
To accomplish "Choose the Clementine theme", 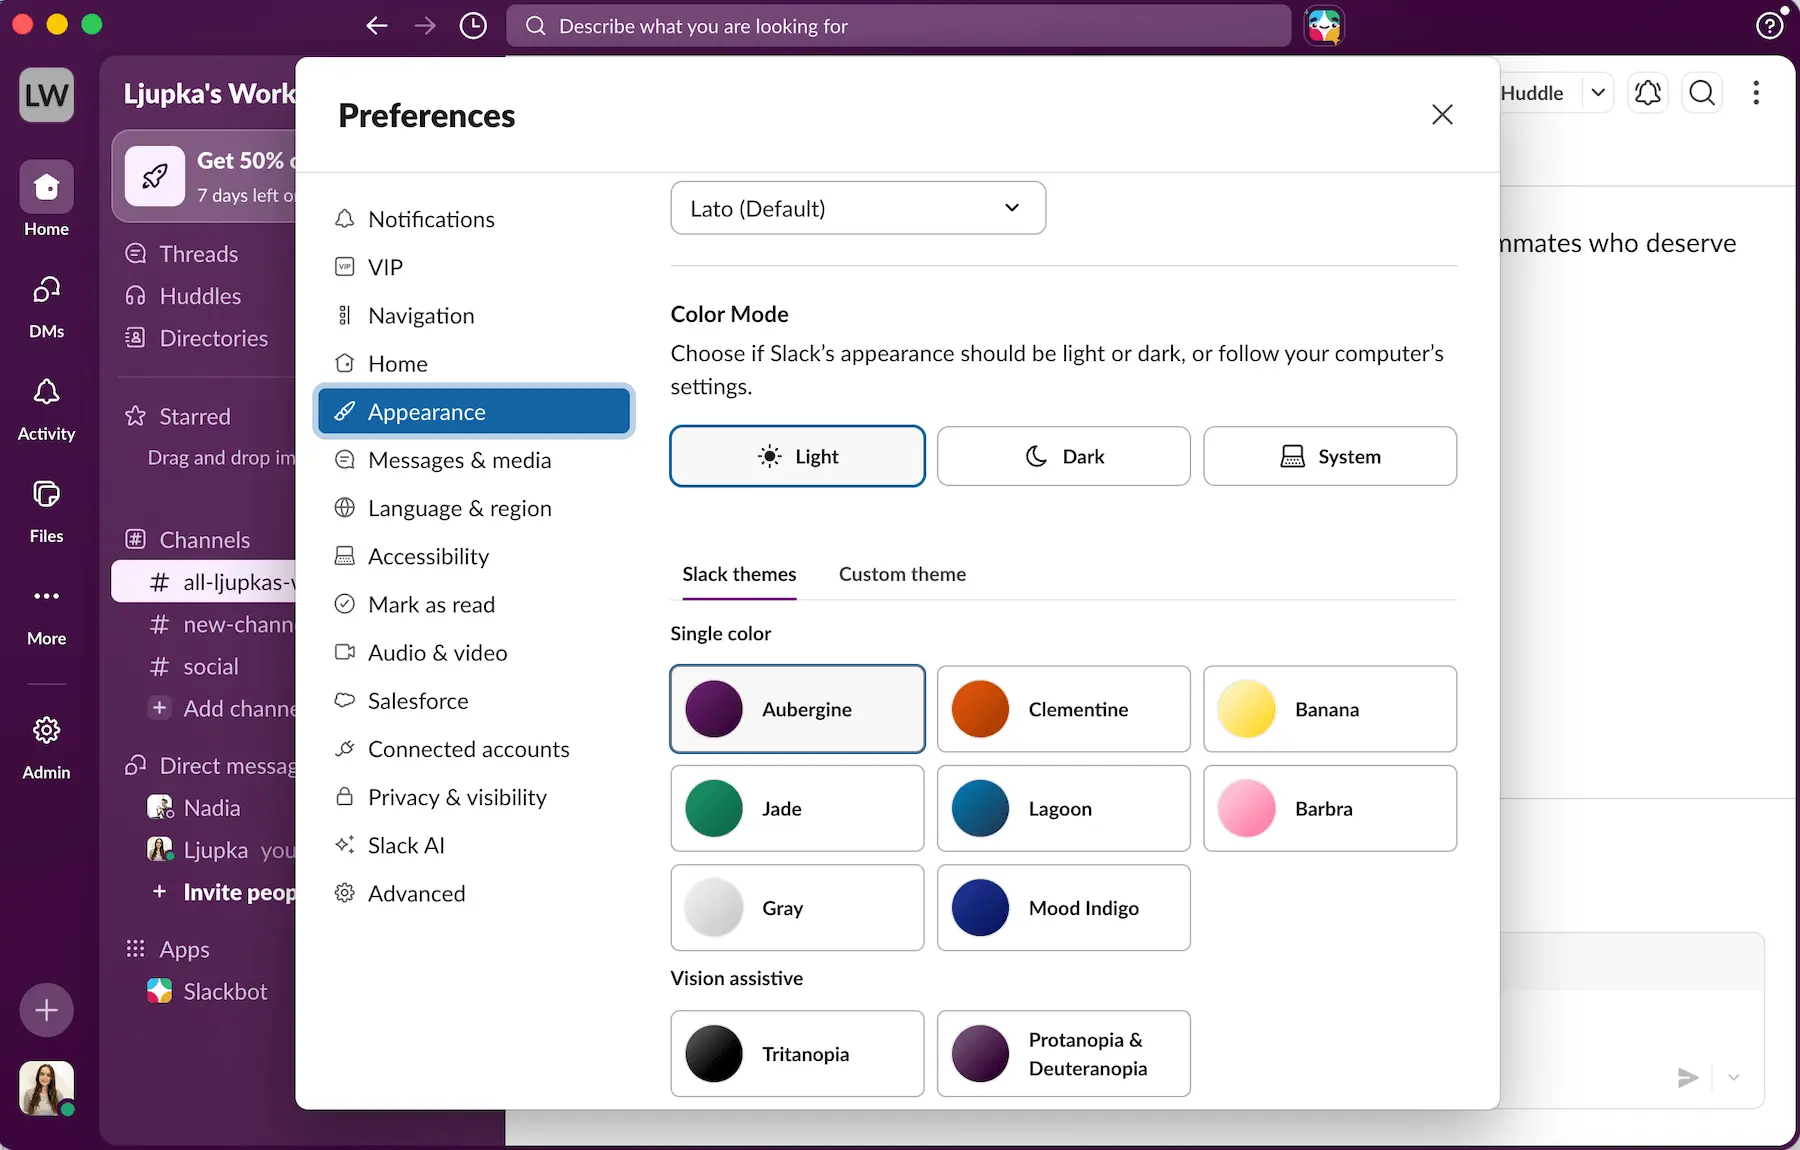I will (1063, 709).
